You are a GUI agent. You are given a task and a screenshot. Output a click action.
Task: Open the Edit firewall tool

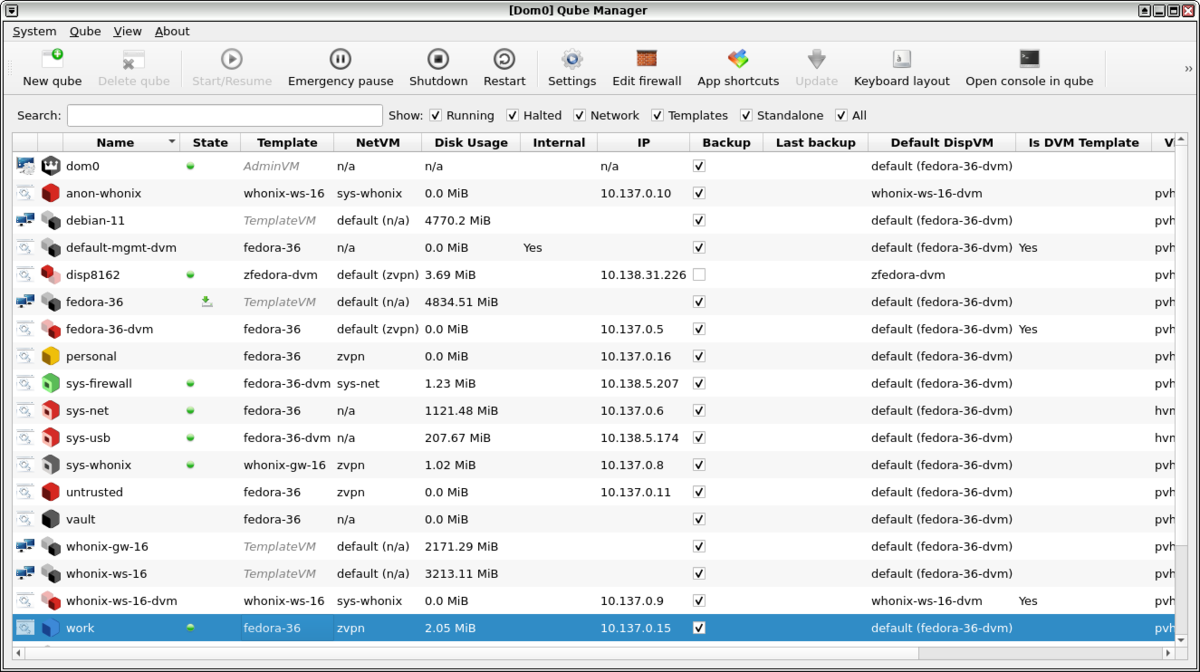tap(647, 59)
